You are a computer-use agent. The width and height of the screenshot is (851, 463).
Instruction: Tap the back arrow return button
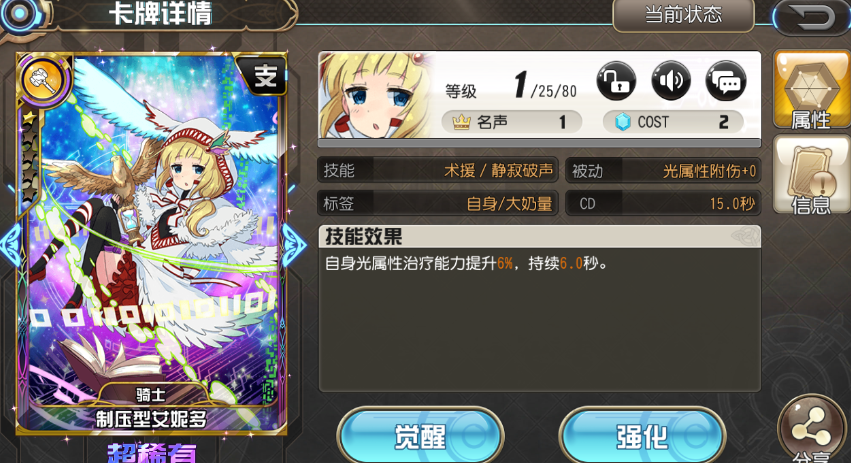point(812,16)
